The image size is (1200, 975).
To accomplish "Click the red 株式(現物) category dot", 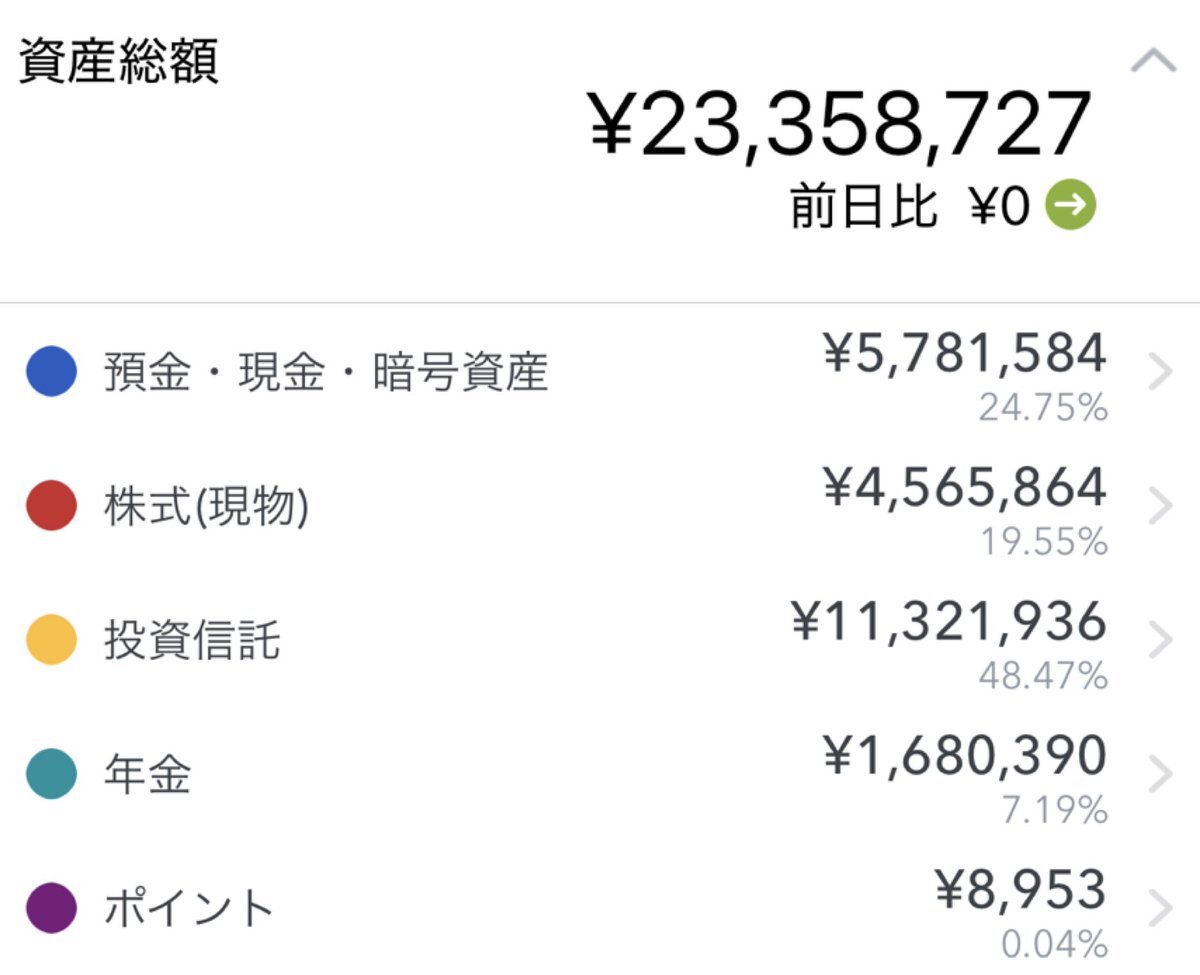I will tap(51, 506).
